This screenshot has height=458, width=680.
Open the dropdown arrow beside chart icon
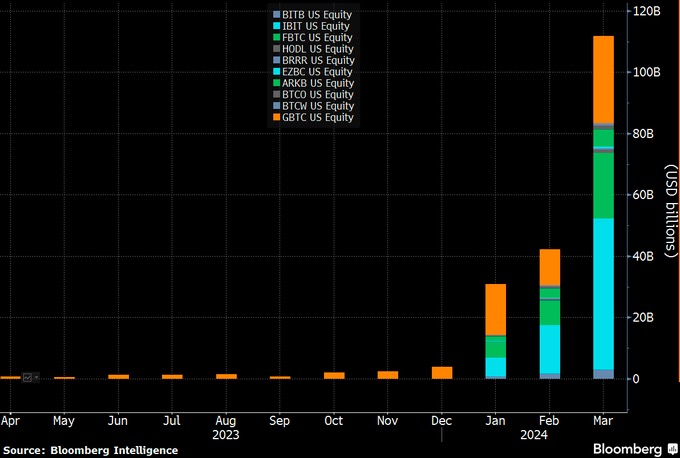36,378
